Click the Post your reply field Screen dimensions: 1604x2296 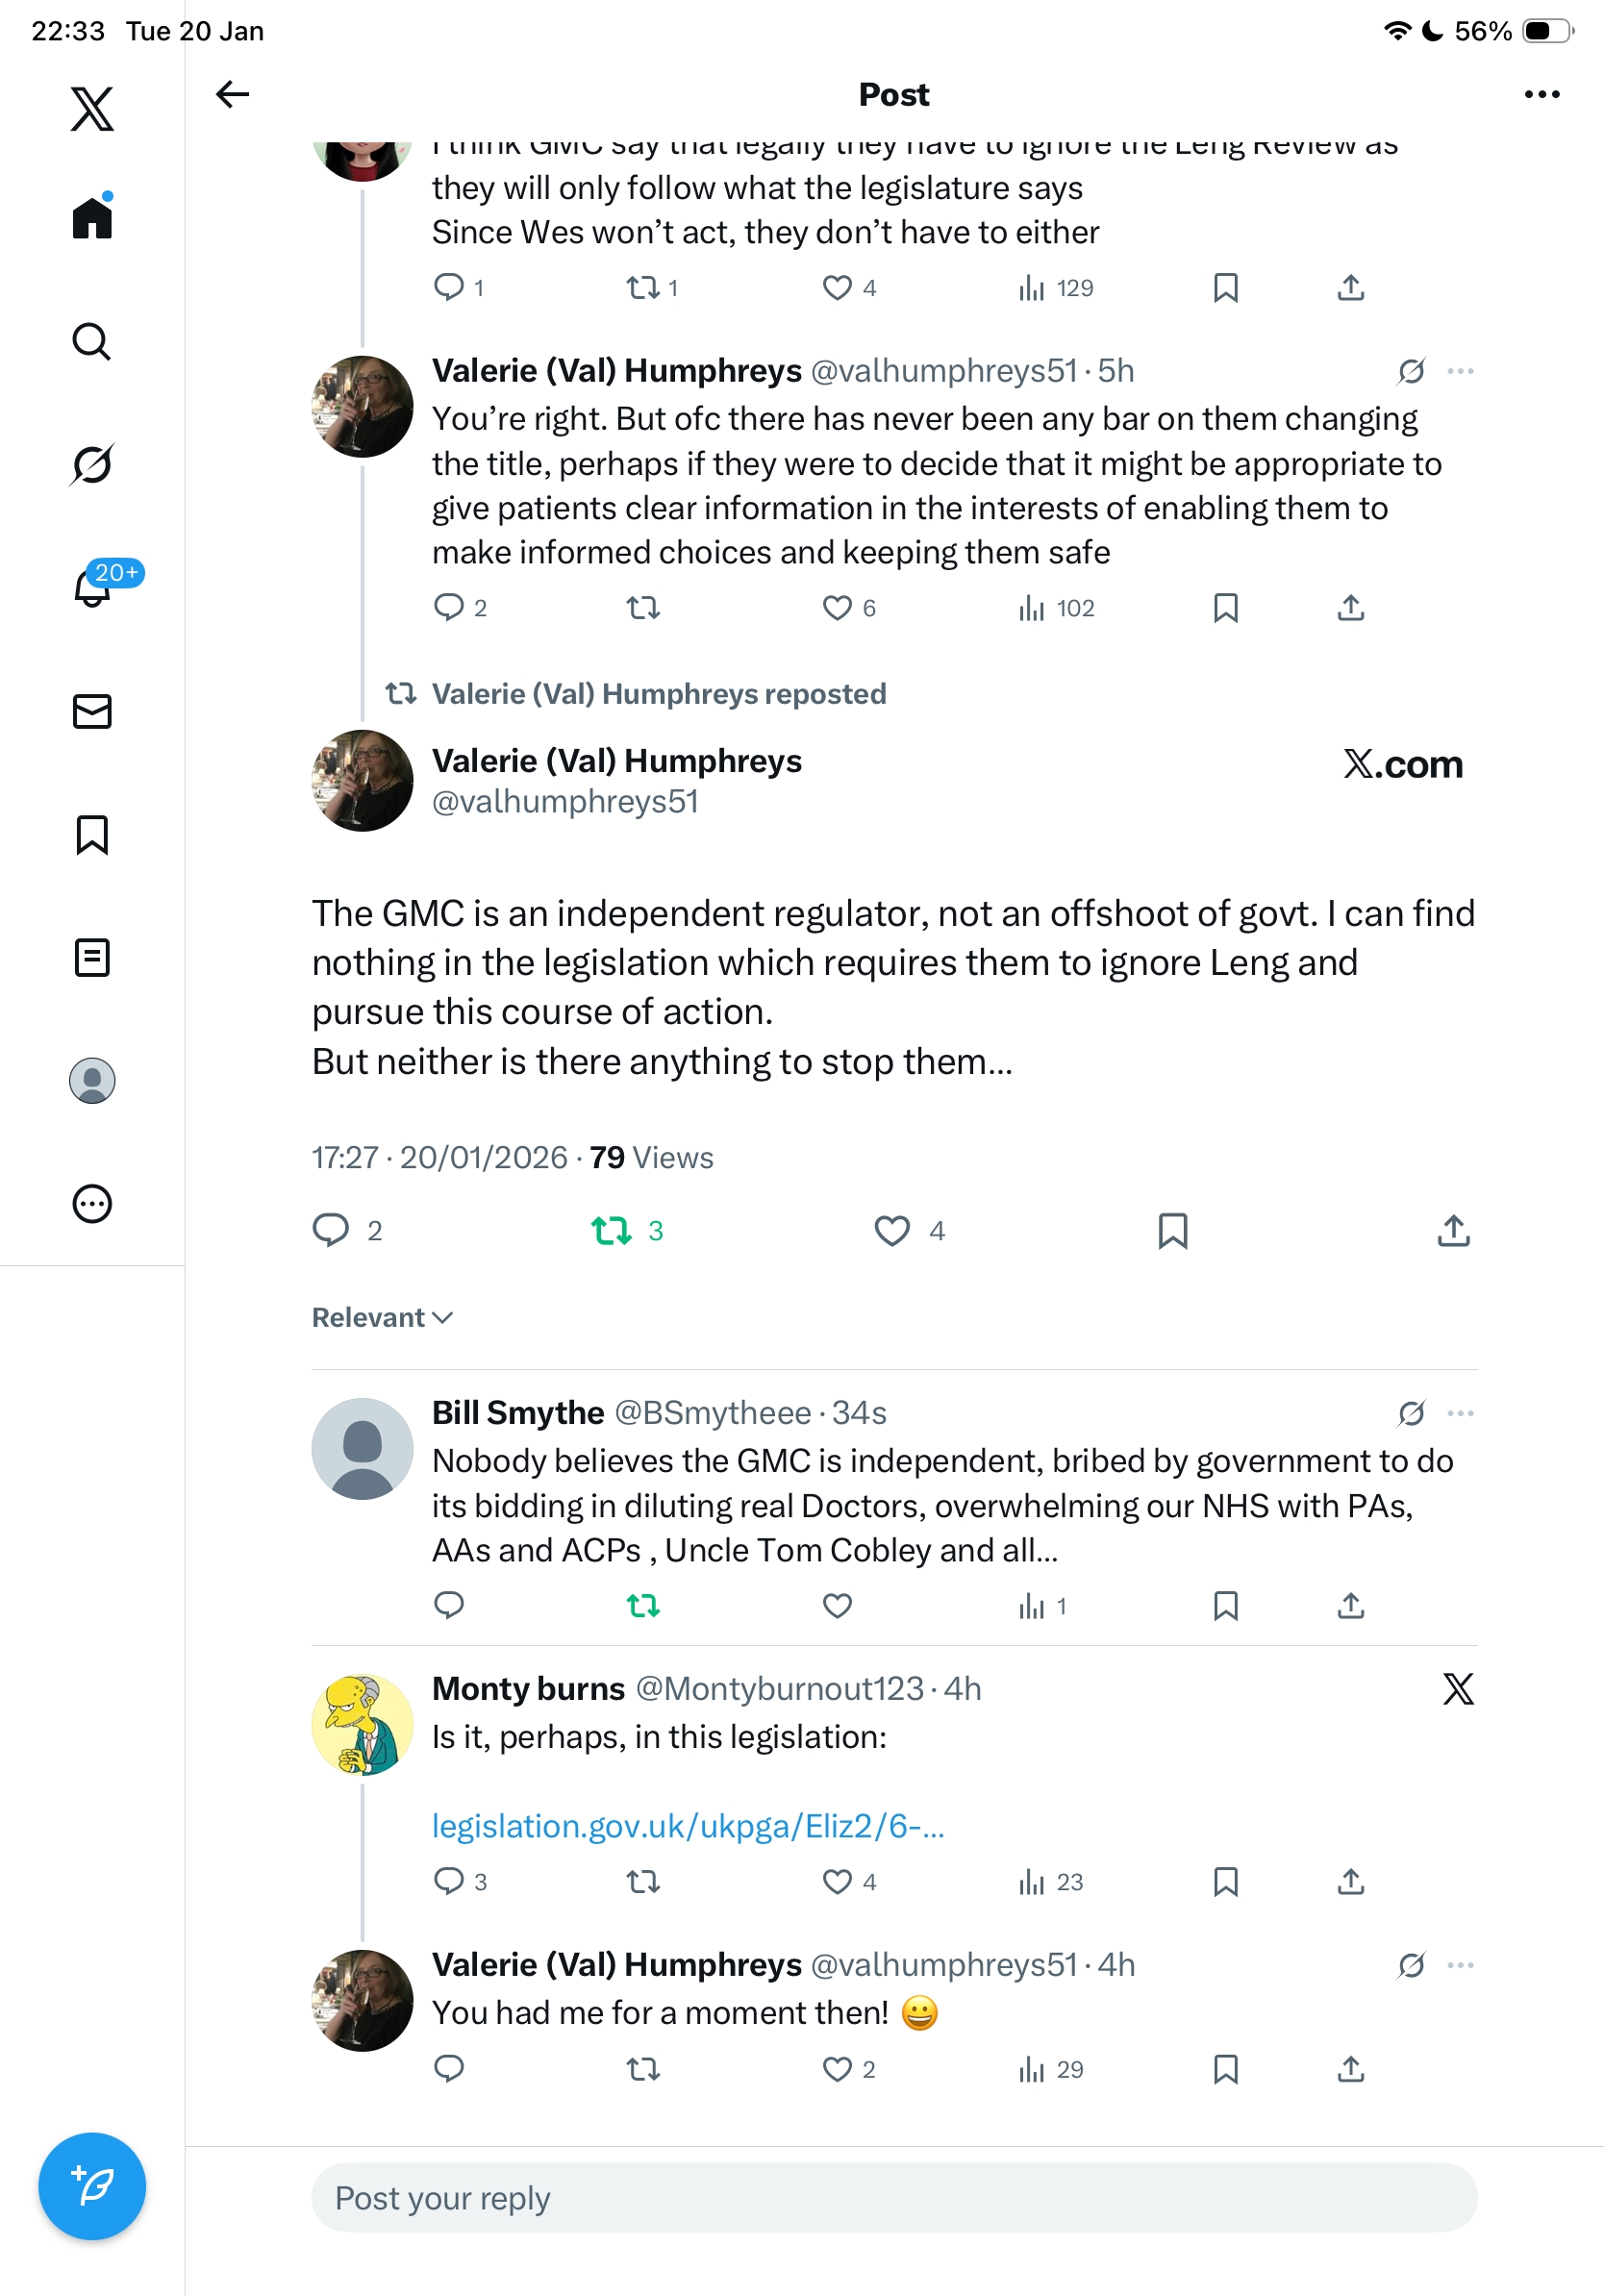pyautogui.click(x=894, y=2198)
